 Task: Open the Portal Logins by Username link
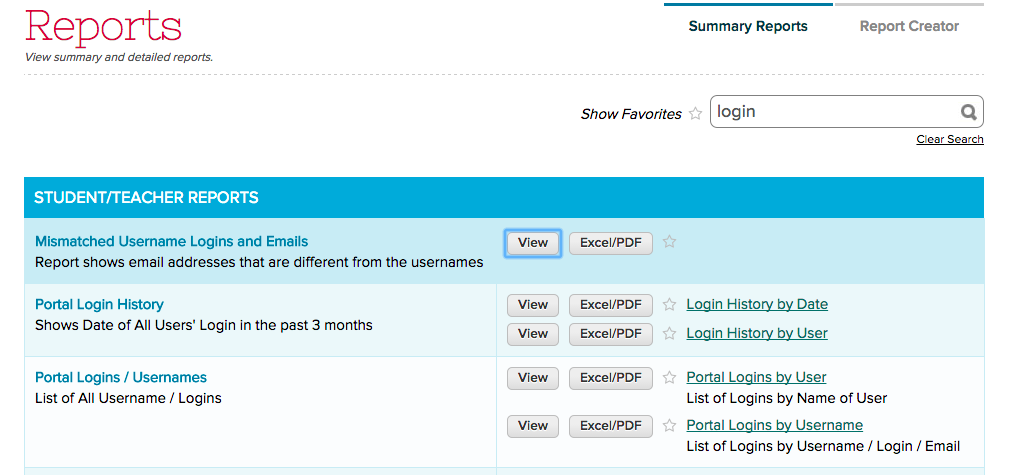(774, 426)
